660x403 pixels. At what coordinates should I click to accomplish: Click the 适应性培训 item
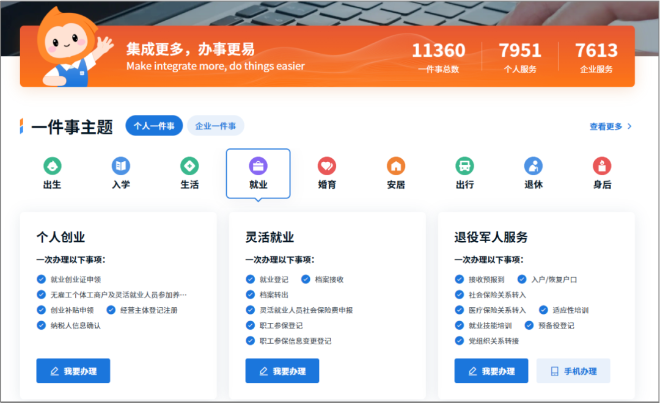(564, 310)
